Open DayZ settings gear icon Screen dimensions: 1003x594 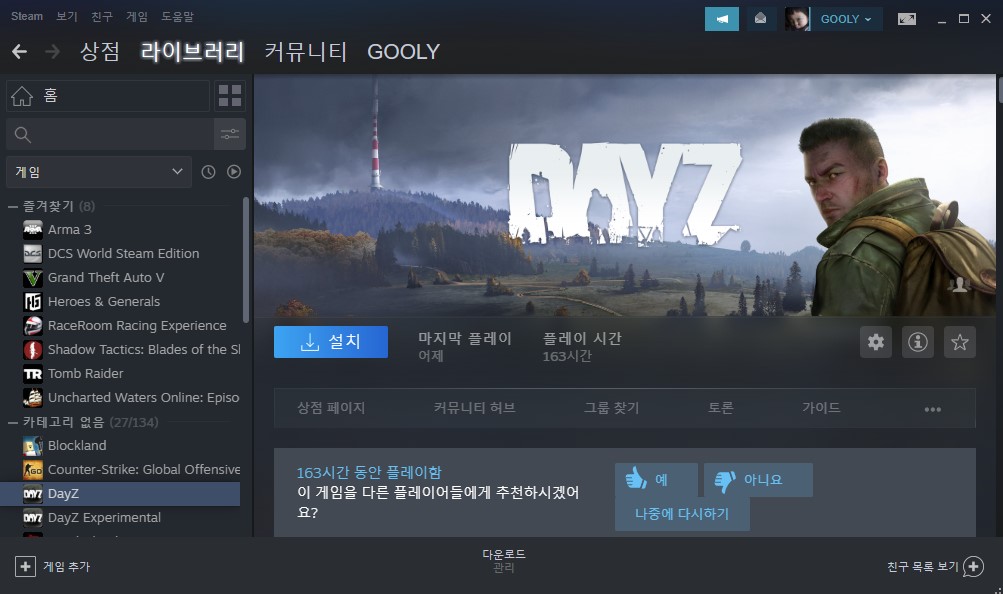(x=876, y=342)
